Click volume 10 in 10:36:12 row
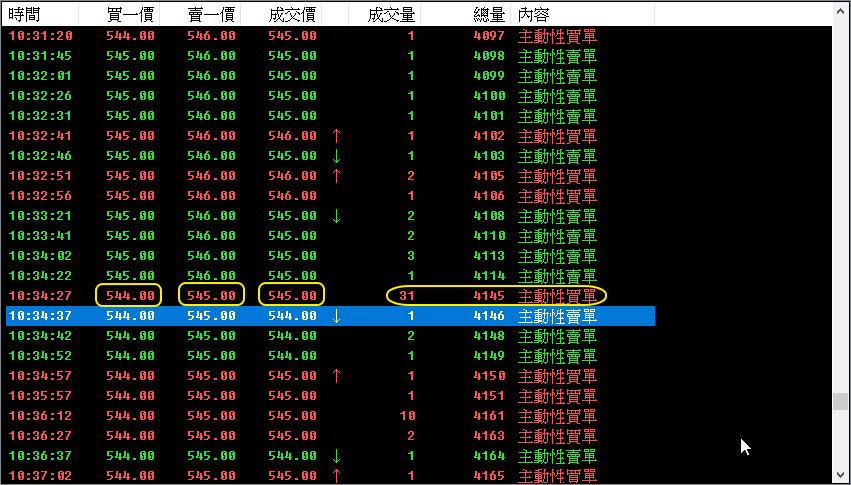 point(407,416)
